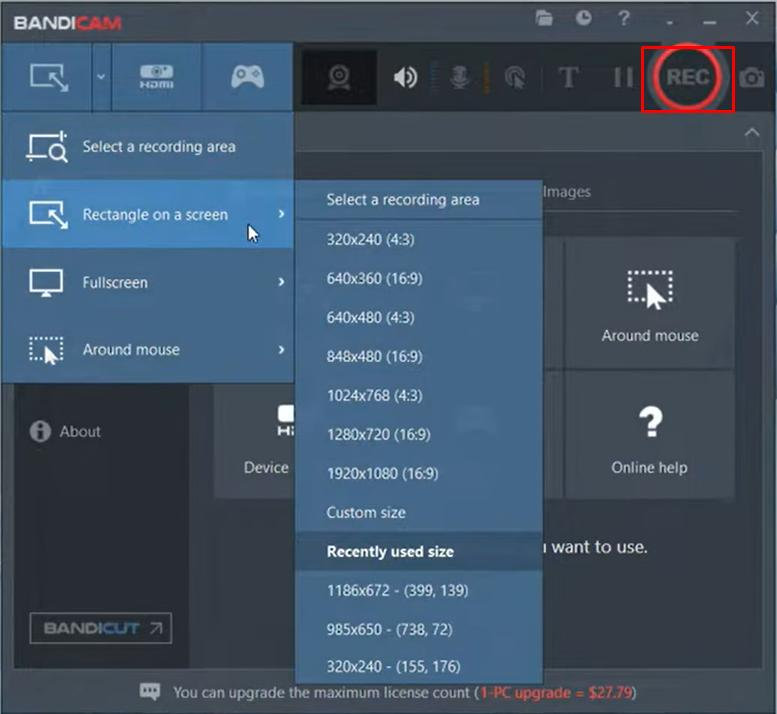Screen dimensions: 777x714
Task: Switch to the Images tab
Action: (x=567, y=192)
